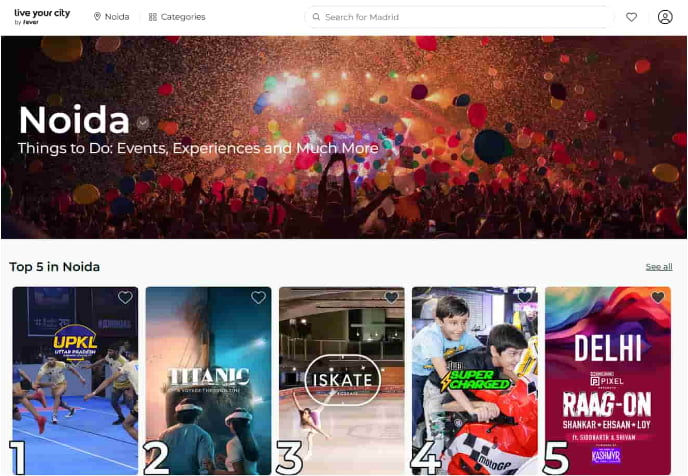Open the Delhi Raag-On concert card
Viewport: 688px width, 476px height.
(x=608, y=380)
